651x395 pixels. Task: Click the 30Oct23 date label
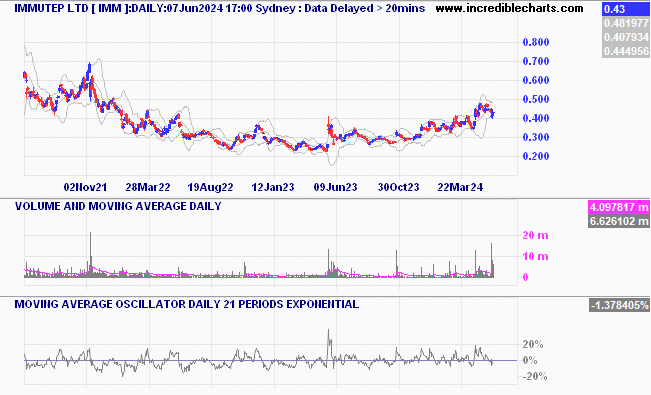point(398,187)
